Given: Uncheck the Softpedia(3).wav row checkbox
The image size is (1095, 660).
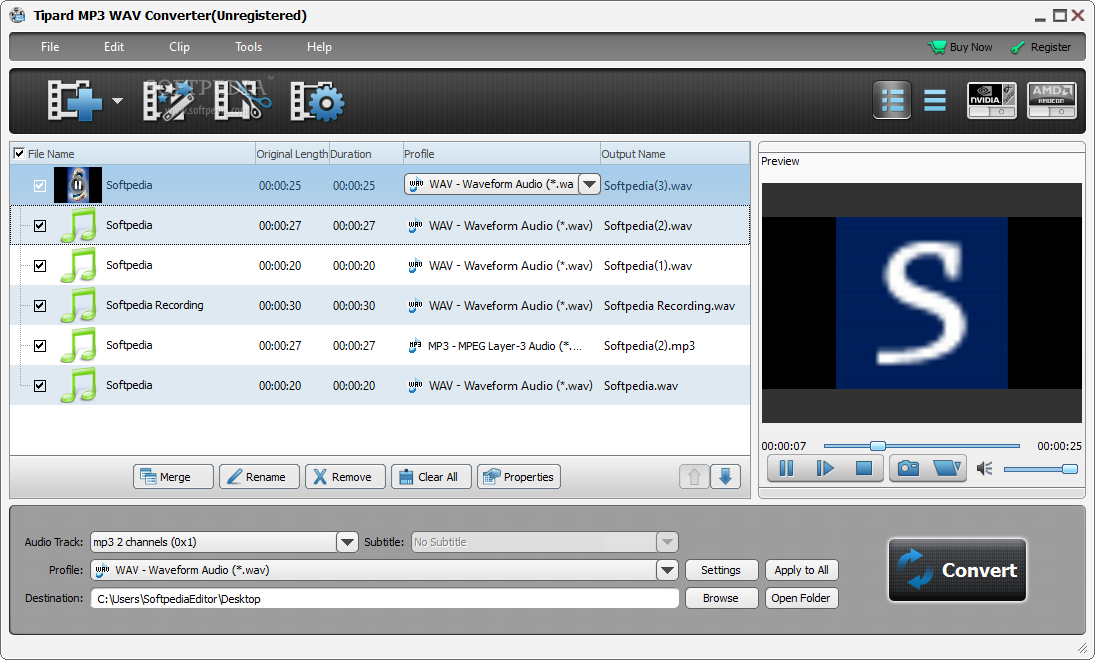Looking at the screenshot, I should (x=40, y=186).
